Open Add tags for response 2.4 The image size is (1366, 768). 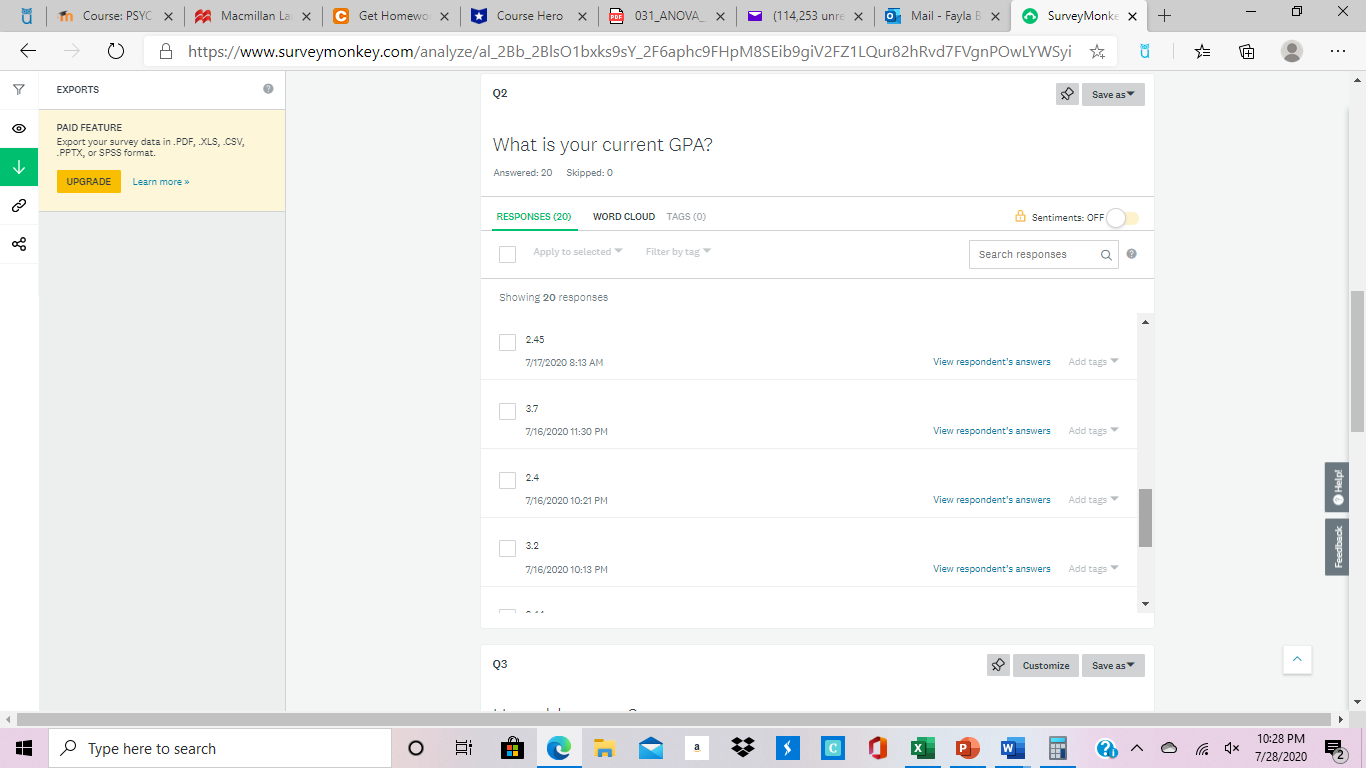click(x=1093, y=500)
